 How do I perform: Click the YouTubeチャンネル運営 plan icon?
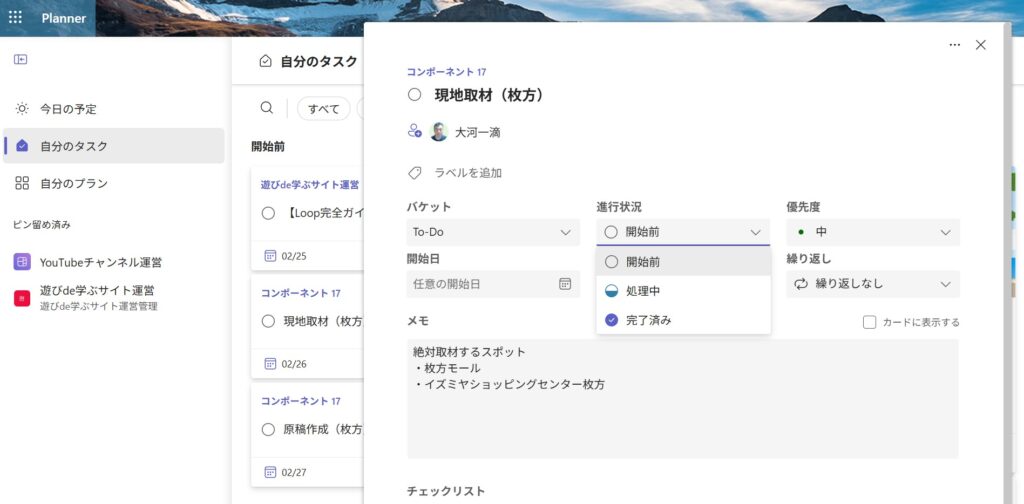point(22,262)
